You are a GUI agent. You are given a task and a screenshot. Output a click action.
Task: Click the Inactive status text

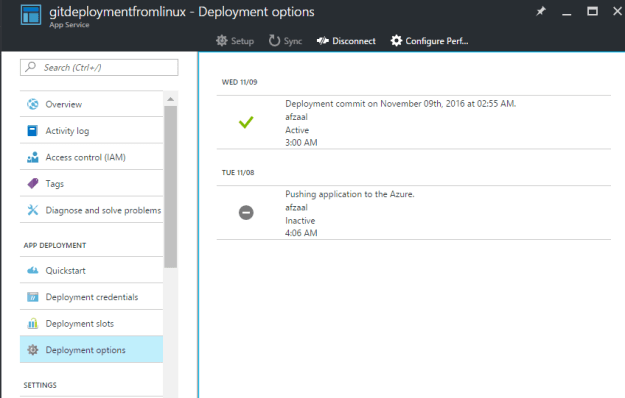point(300,221)
